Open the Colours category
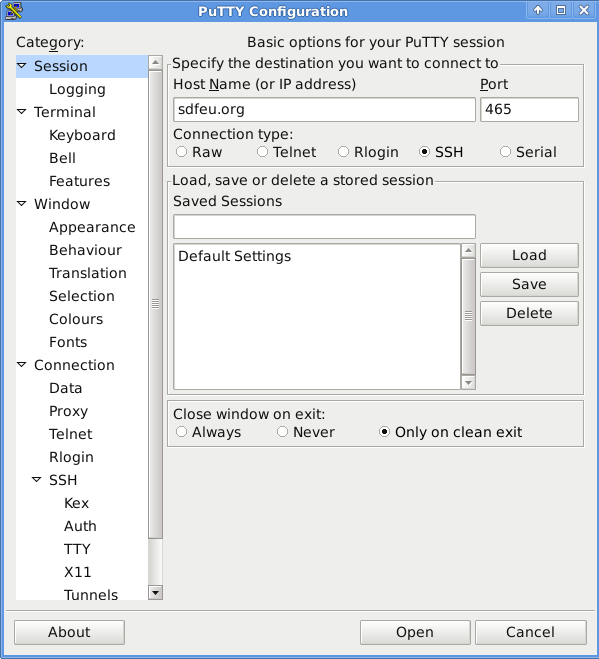 (76, 319)
